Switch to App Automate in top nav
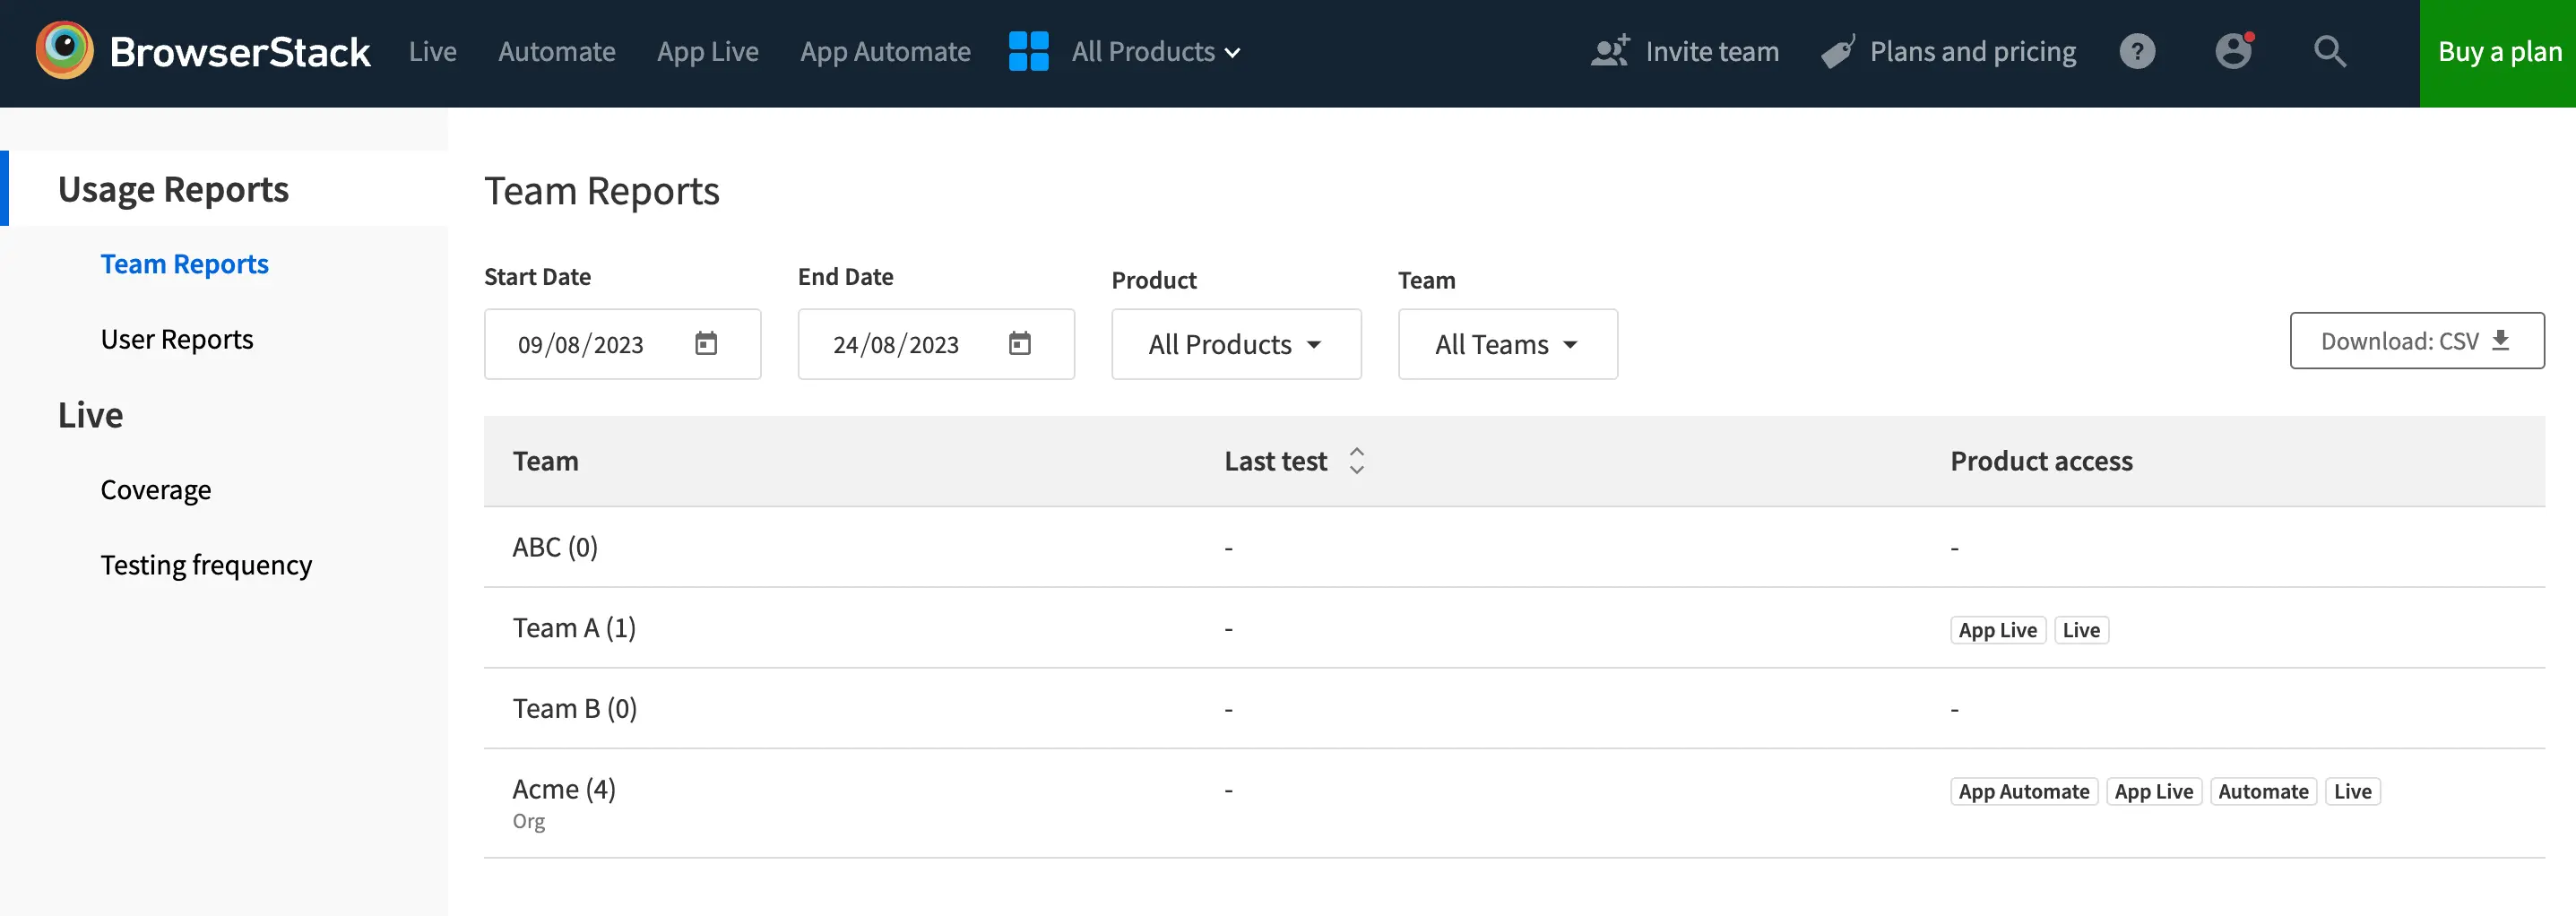This screenshot has height=916, width=2576. point(885,52)
